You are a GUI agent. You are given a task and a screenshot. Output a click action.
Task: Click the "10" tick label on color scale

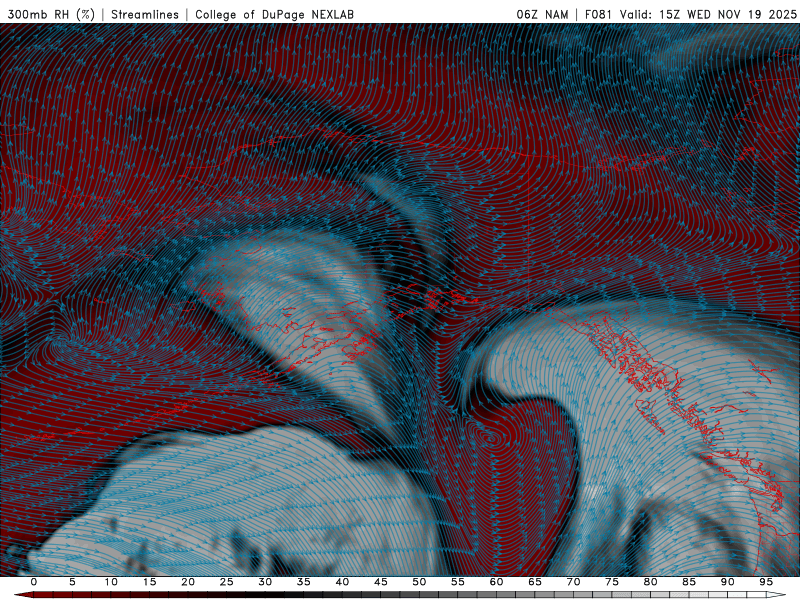click(111, 582)
